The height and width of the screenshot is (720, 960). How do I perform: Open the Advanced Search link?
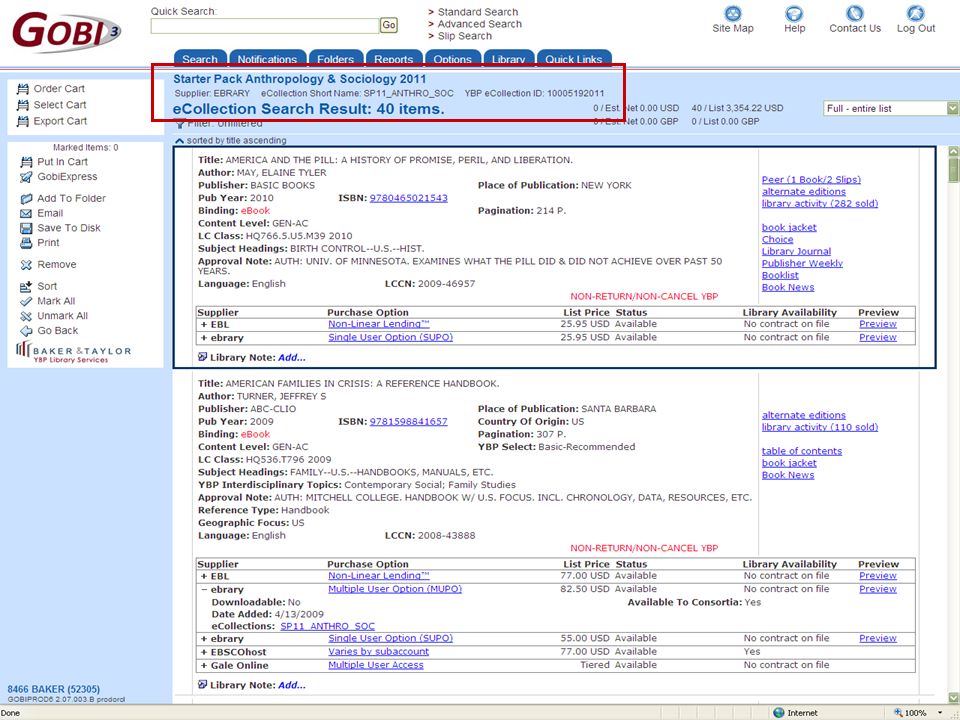[479, 24]
